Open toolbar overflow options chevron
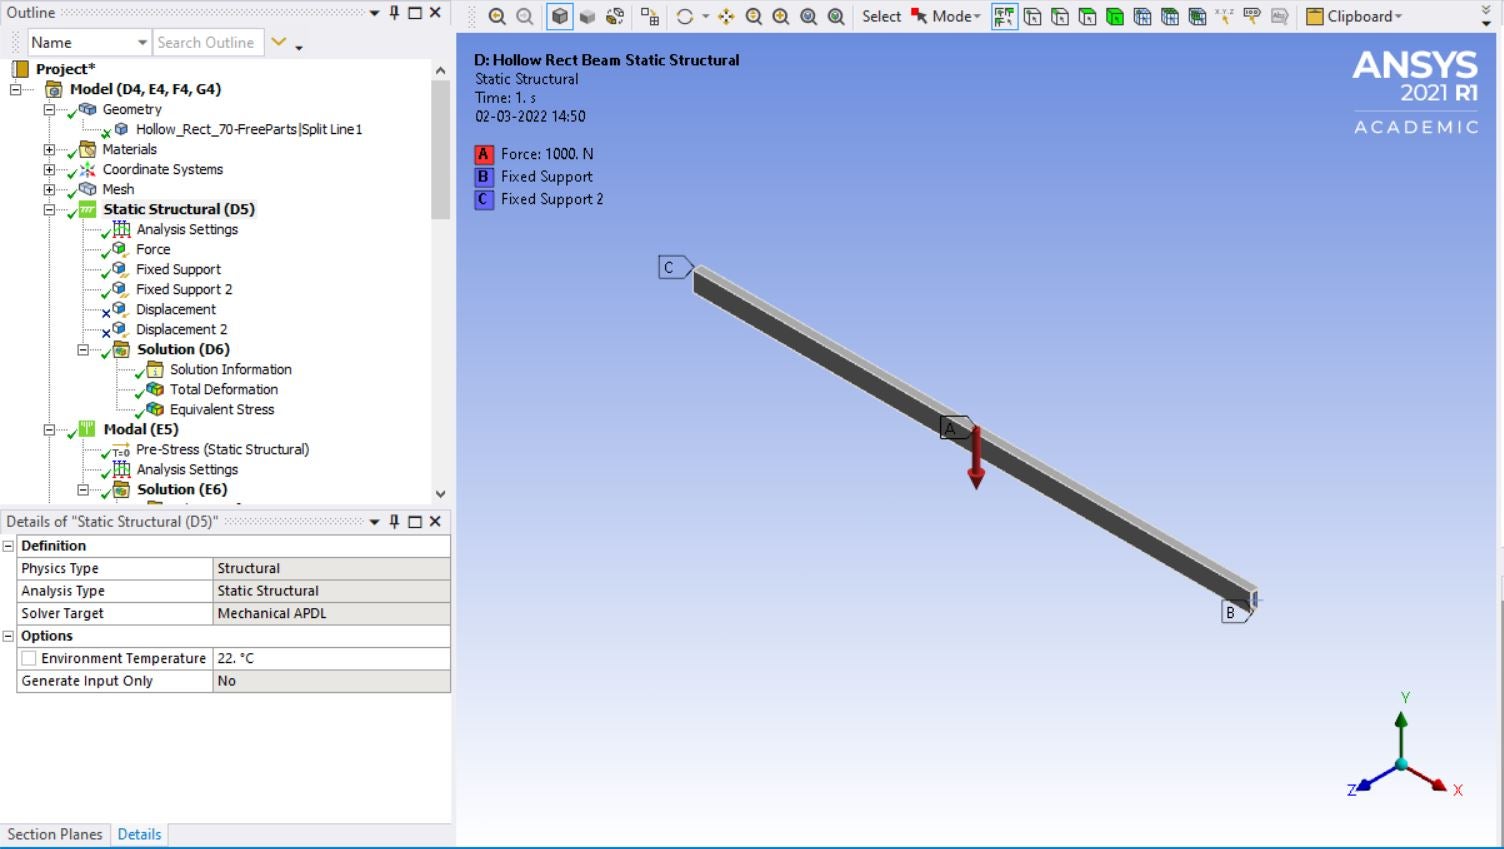This screenshot has height=849, width=1504. pos(1486,15)
